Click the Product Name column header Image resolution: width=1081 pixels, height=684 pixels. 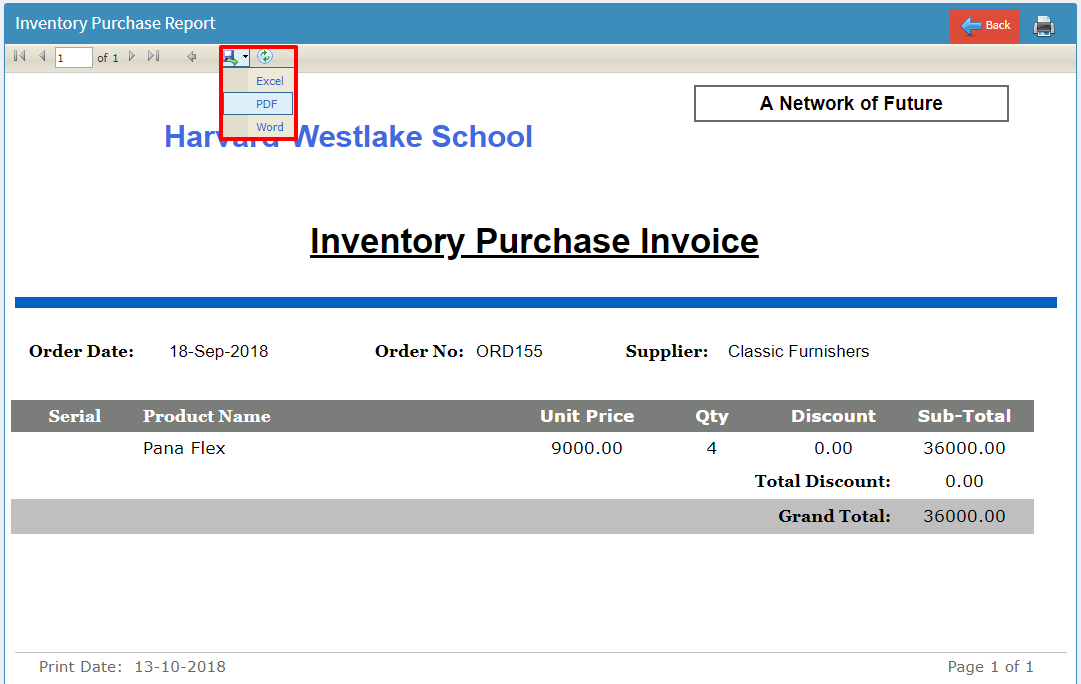click(x=207, y=416)
